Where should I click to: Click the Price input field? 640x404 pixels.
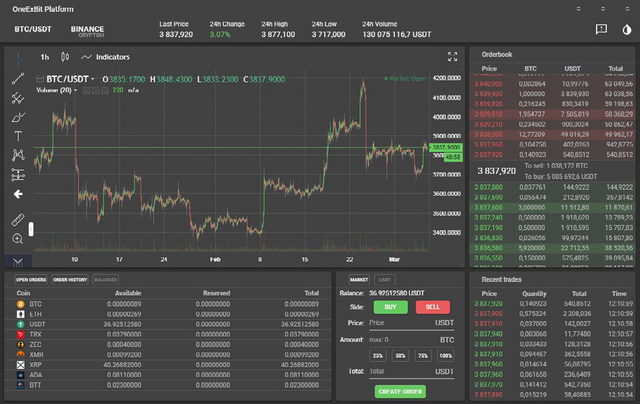click(411, 323)
